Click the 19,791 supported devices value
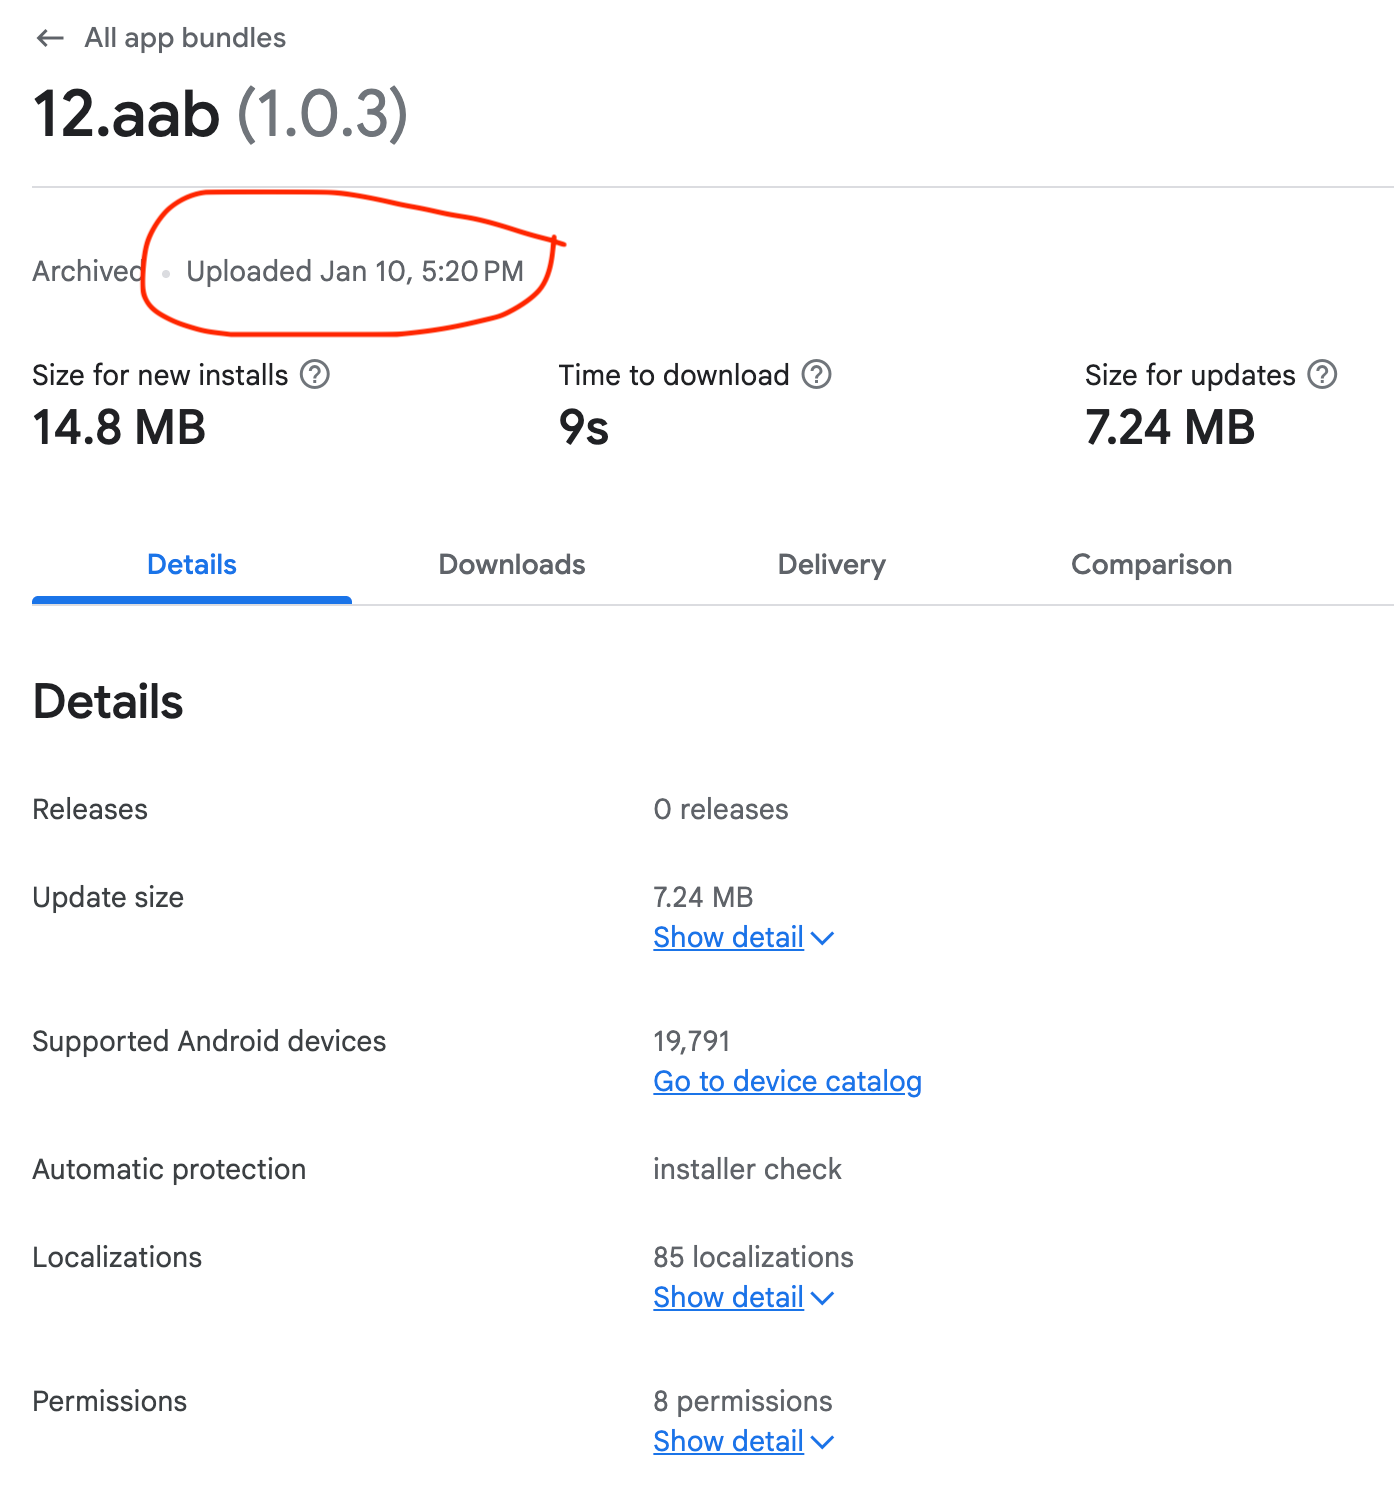 692,1042
